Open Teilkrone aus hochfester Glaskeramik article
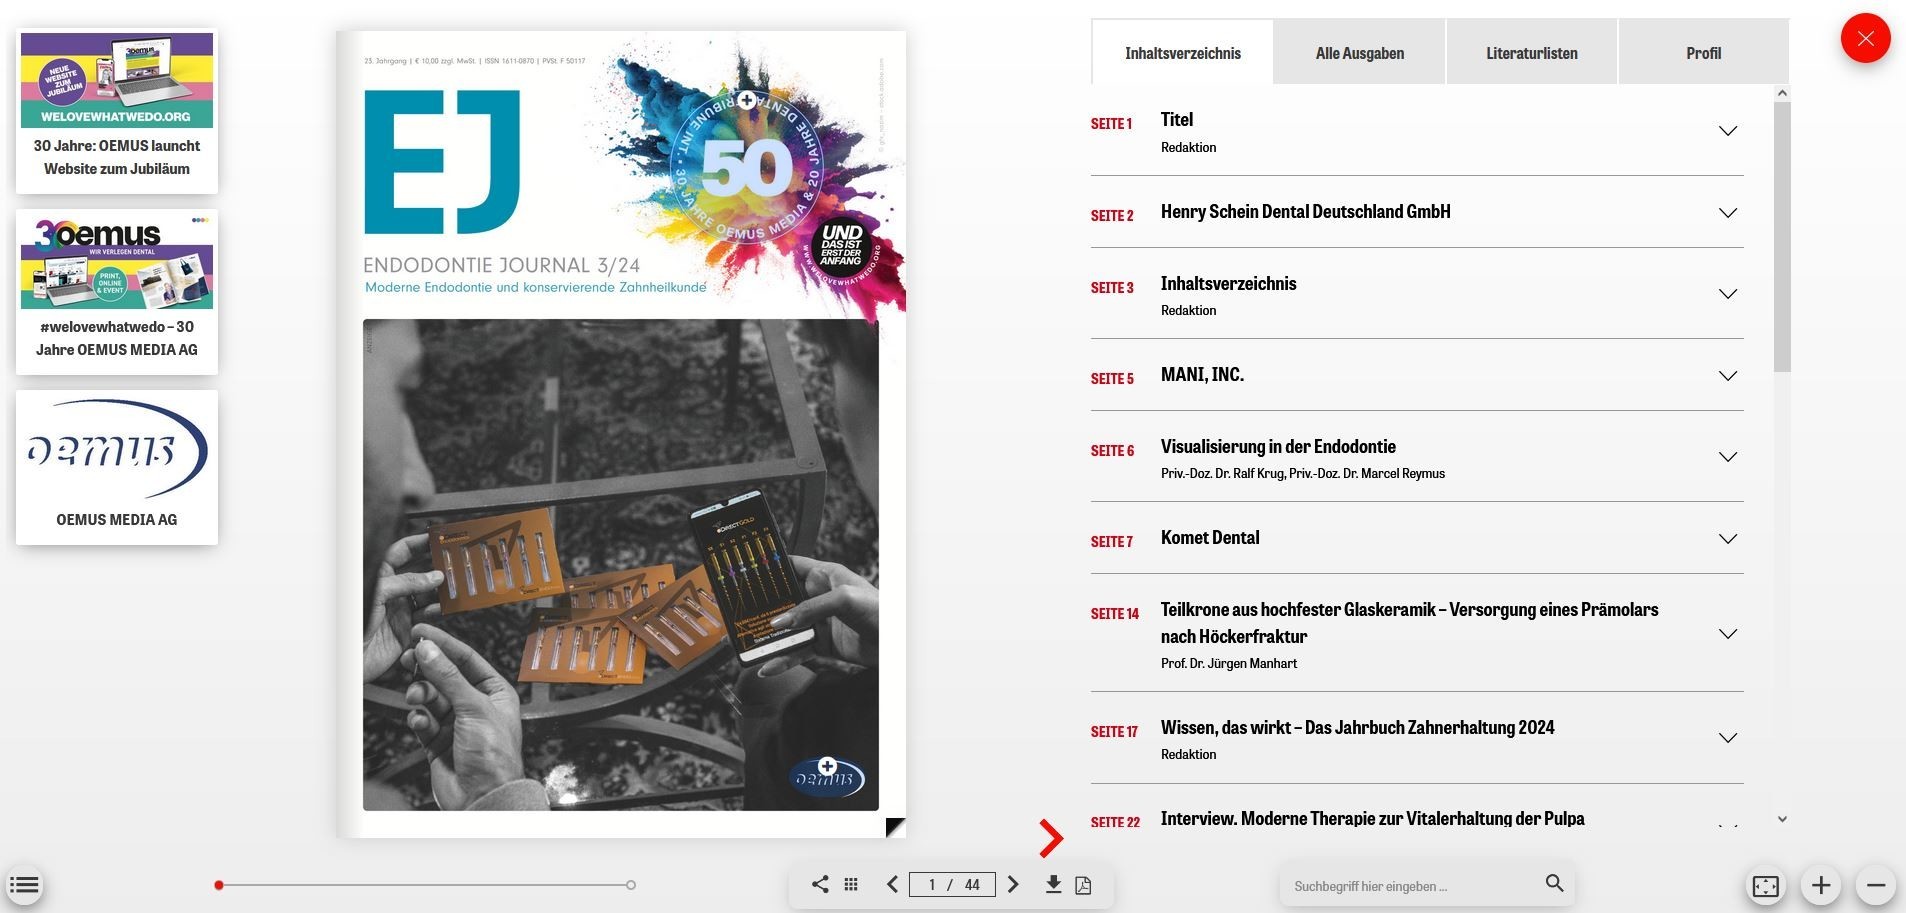The width and height of the screenshot is (1906, 913). (x=1409, y=623)
